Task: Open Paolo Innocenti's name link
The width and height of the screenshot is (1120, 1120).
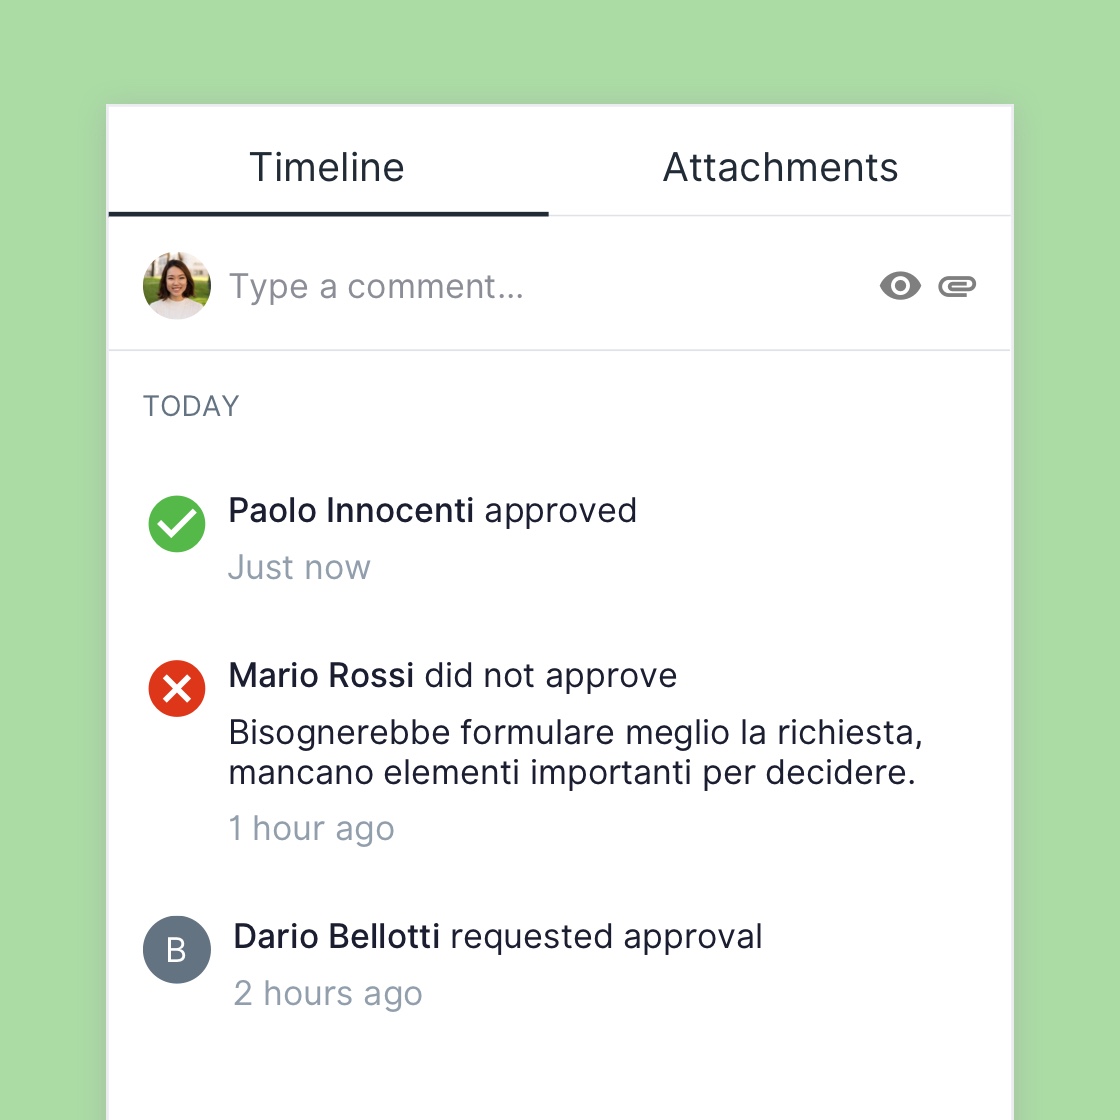Action: coord(351,511)
